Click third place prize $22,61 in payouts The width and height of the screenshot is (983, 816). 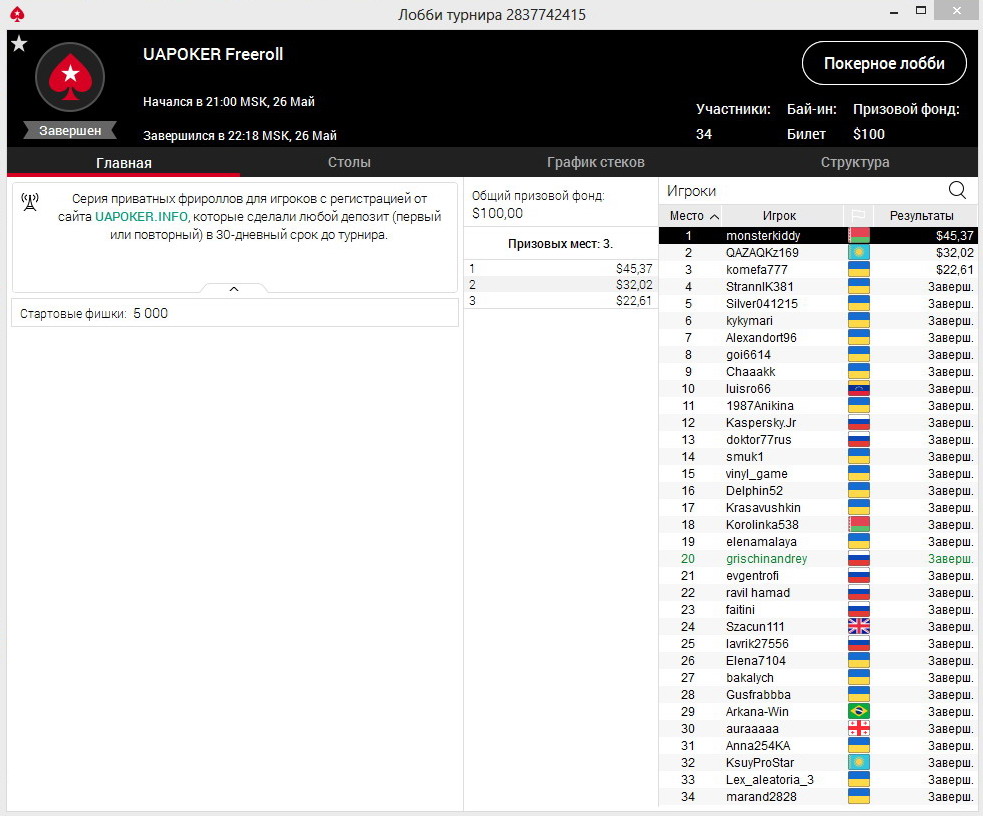pos(634,301)
